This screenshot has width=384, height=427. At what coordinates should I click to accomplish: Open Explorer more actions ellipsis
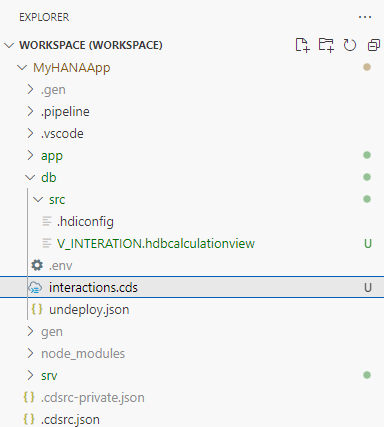click(x=365, y=17)
